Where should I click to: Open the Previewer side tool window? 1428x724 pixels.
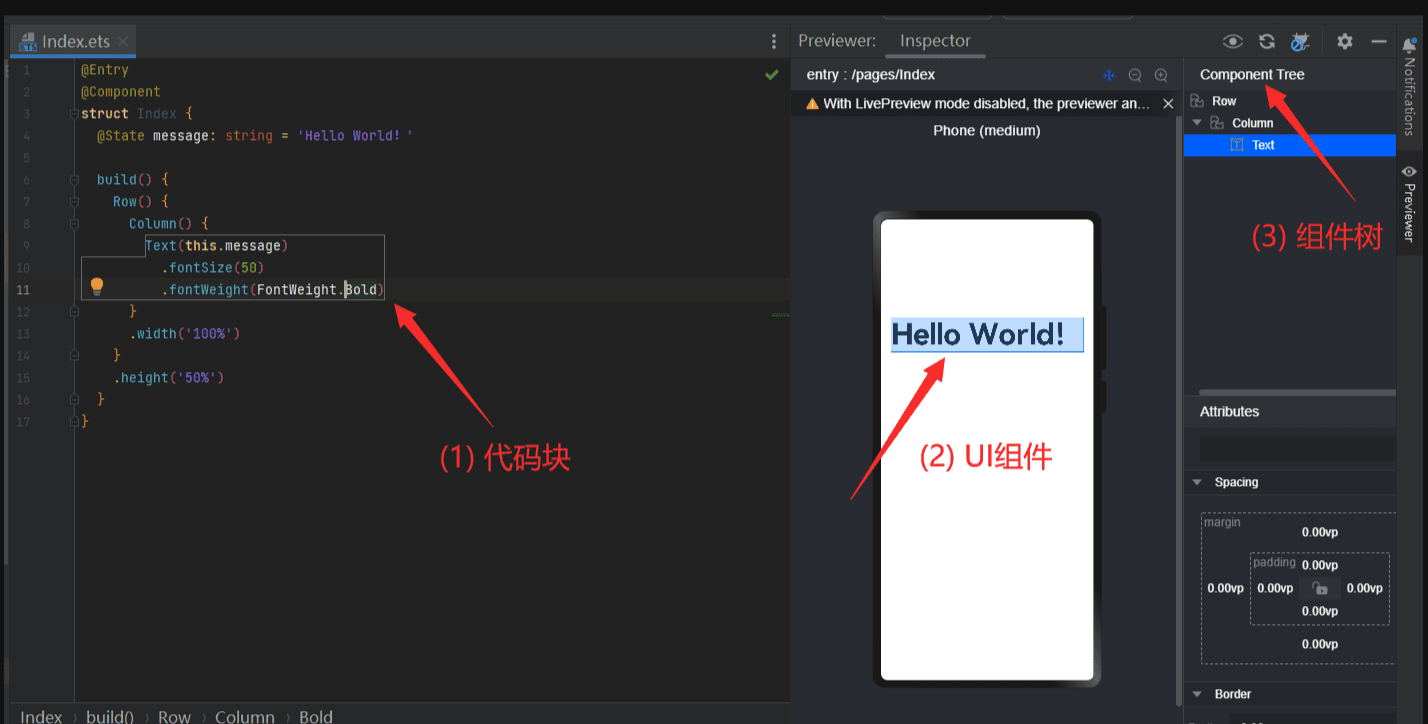1409,204
